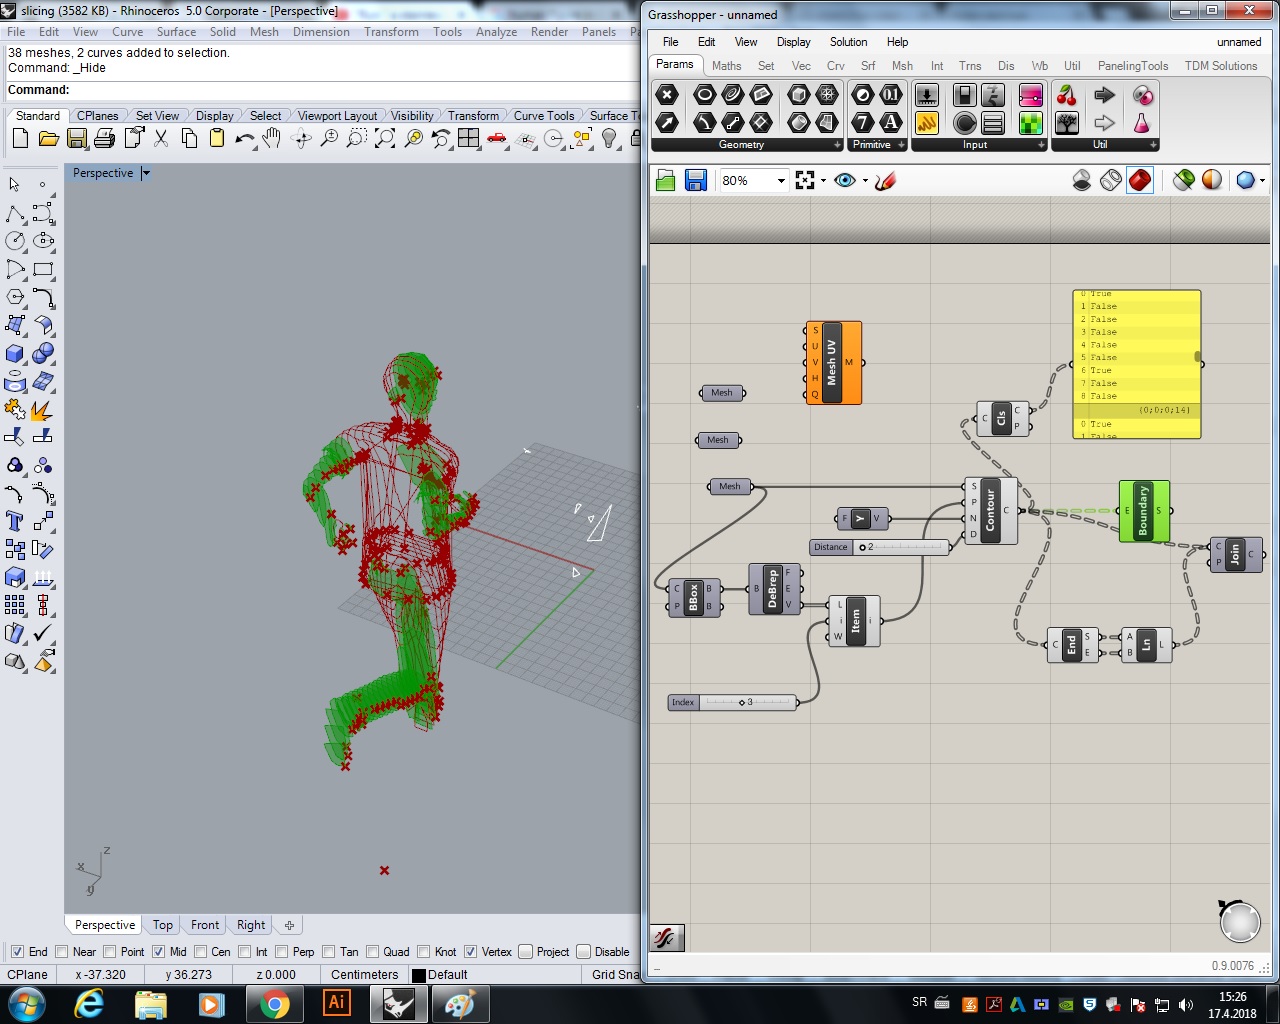This screenshot has height=1024, width=1280.
Task: Enable the Point osnap checkbox
Action: (x=110, y=951)
